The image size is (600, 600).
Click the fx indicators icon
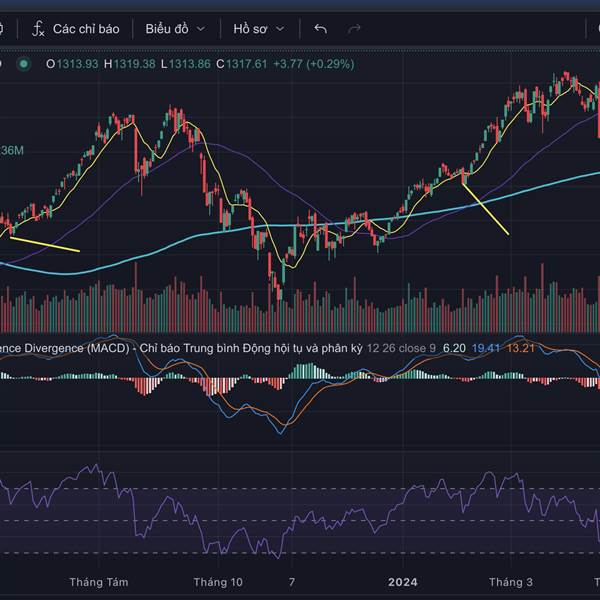point(38,29)
